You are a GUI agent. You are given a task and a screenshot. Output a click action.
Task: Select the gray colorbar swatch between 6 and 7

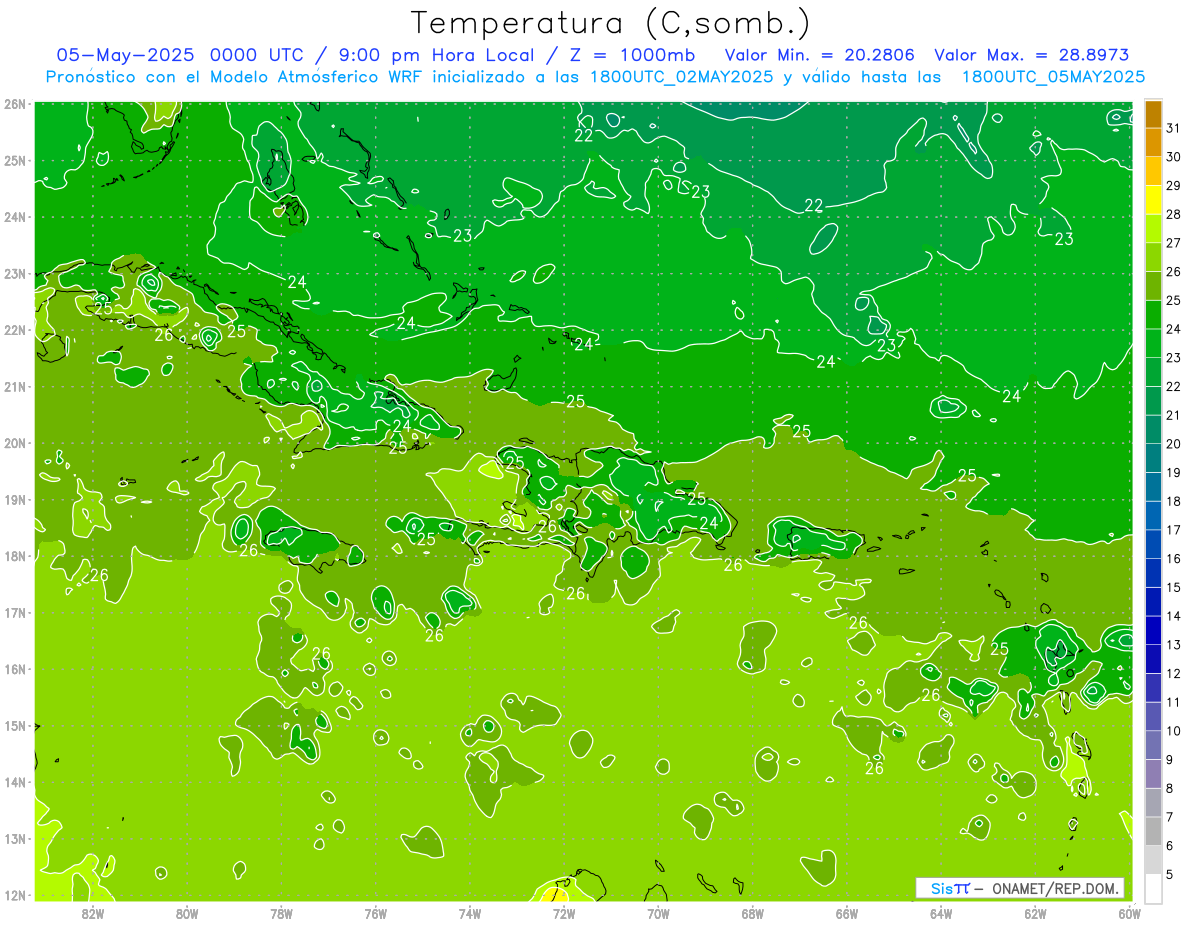coord(1153,831)
